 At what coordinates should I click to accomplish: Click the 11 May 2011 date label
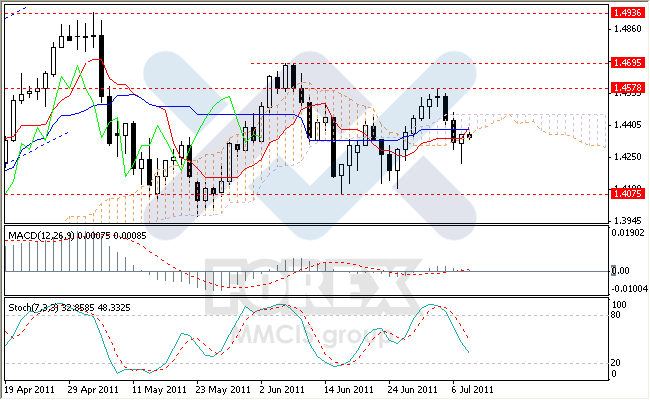tap(159, 390)
